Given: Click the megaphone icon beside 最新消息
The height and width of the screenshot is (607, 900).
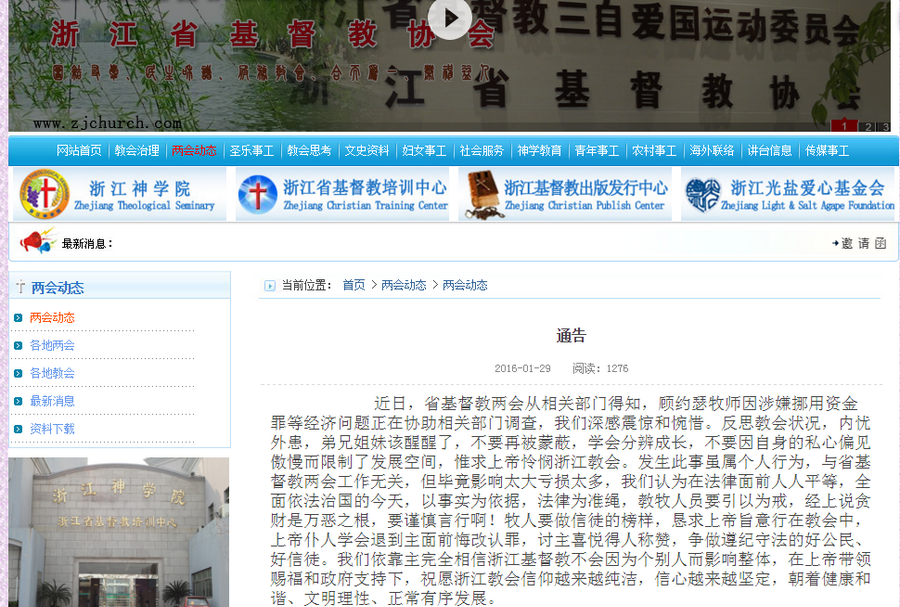Looking at the screenshot, I should pyautogui.click(x=37, y=242).
